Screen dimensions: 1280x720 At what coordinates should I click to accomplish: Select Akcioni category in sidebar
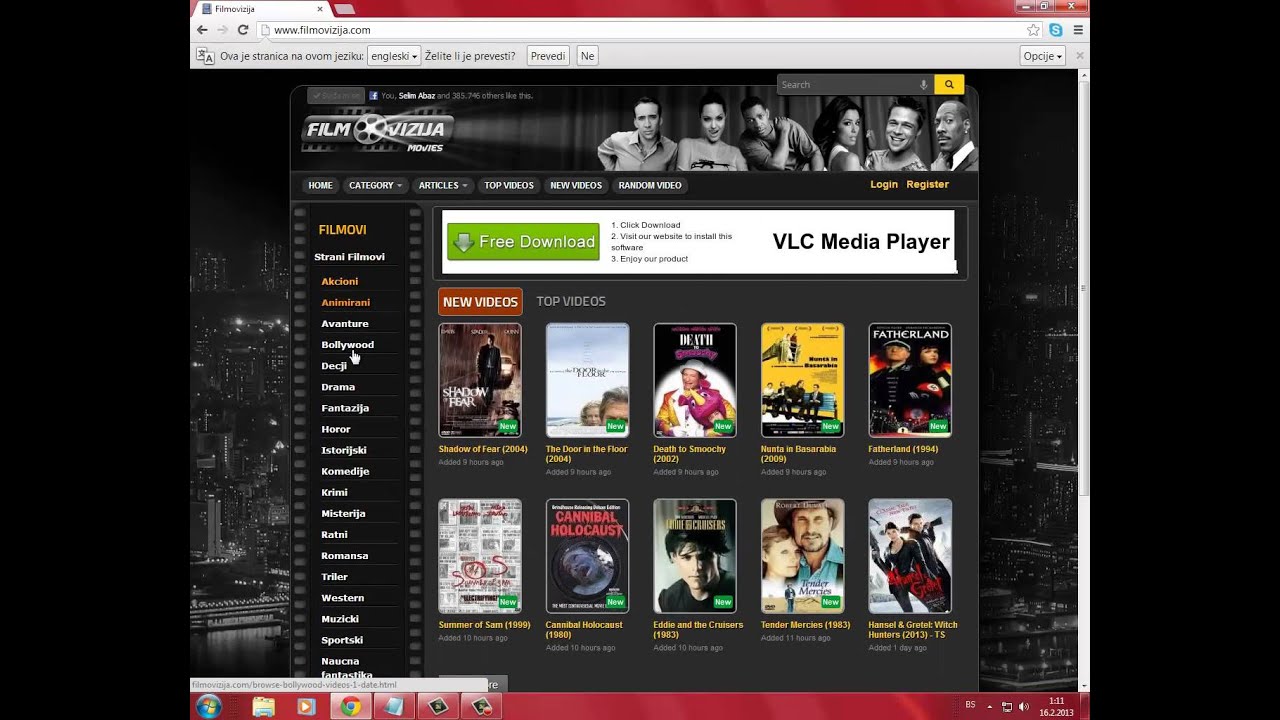(340, 282)
